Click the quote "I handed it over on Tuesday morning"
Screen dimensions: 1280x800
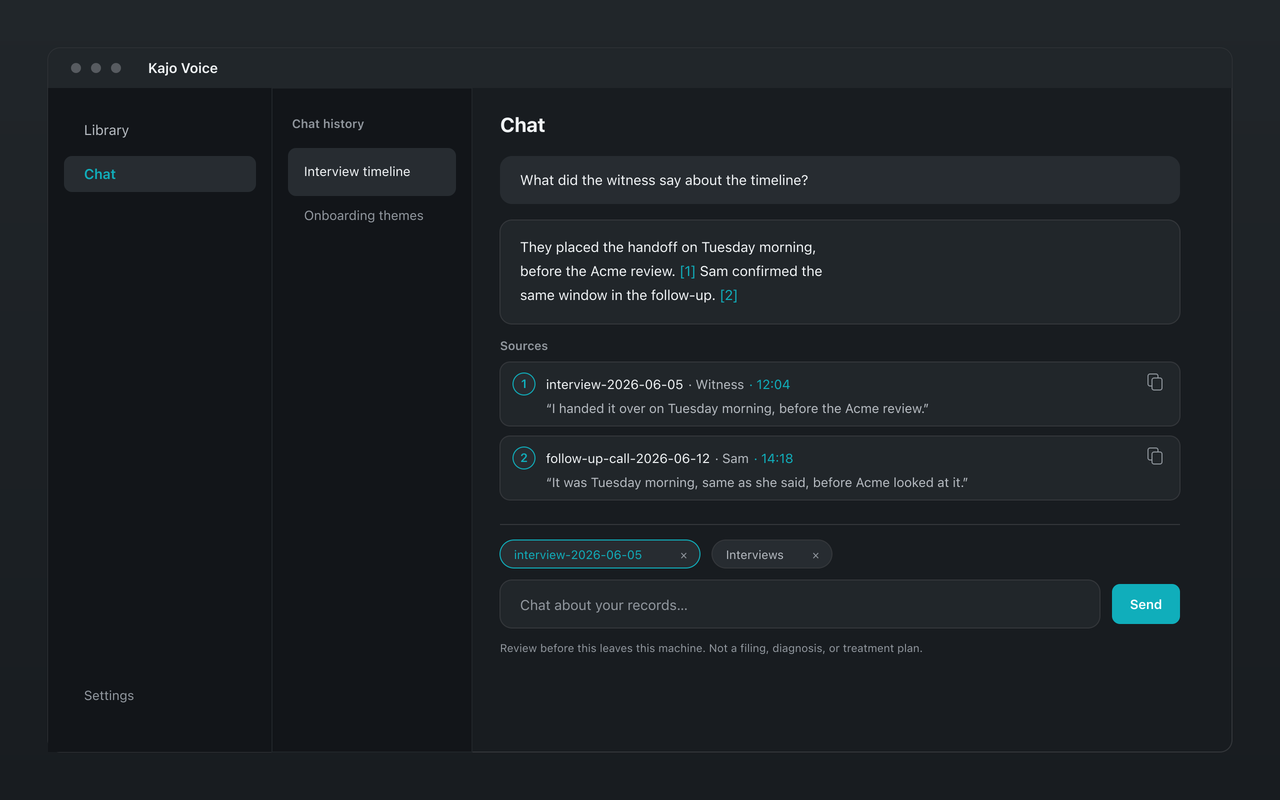coord(738,408)
